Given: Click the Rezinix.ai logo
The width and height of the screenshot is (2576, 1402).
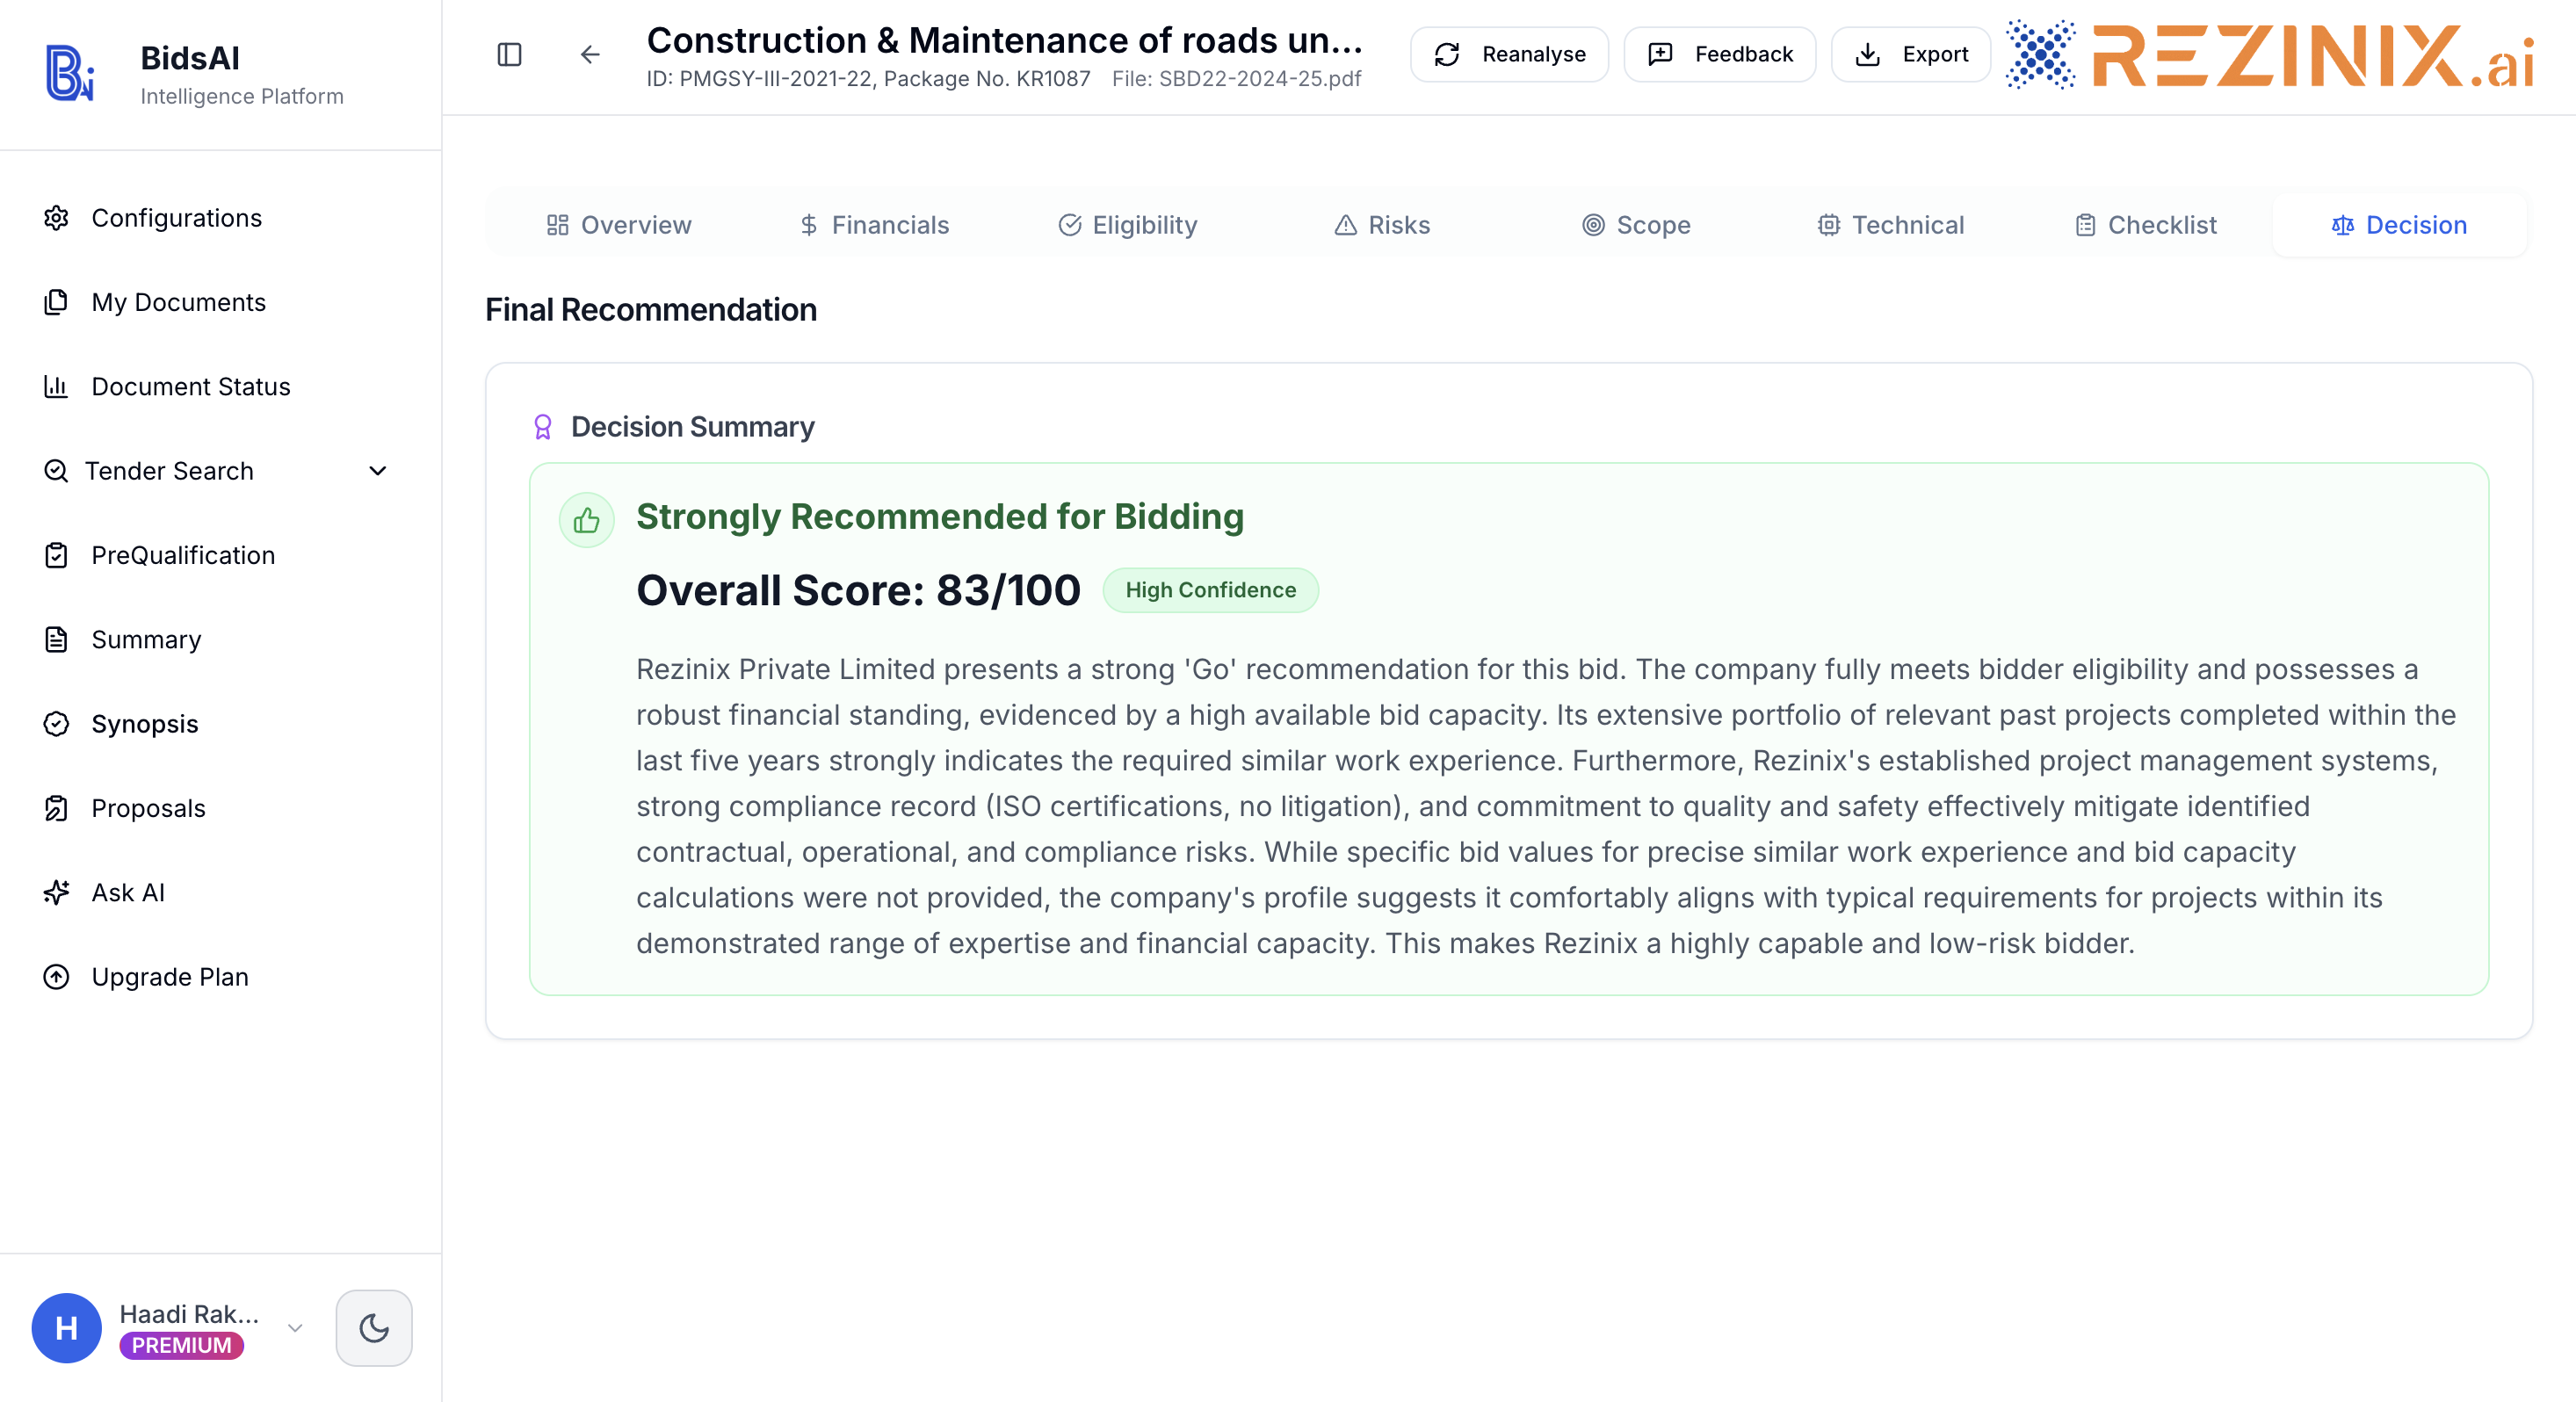Looking at the screenshot, I should (x=2270, y=55).
